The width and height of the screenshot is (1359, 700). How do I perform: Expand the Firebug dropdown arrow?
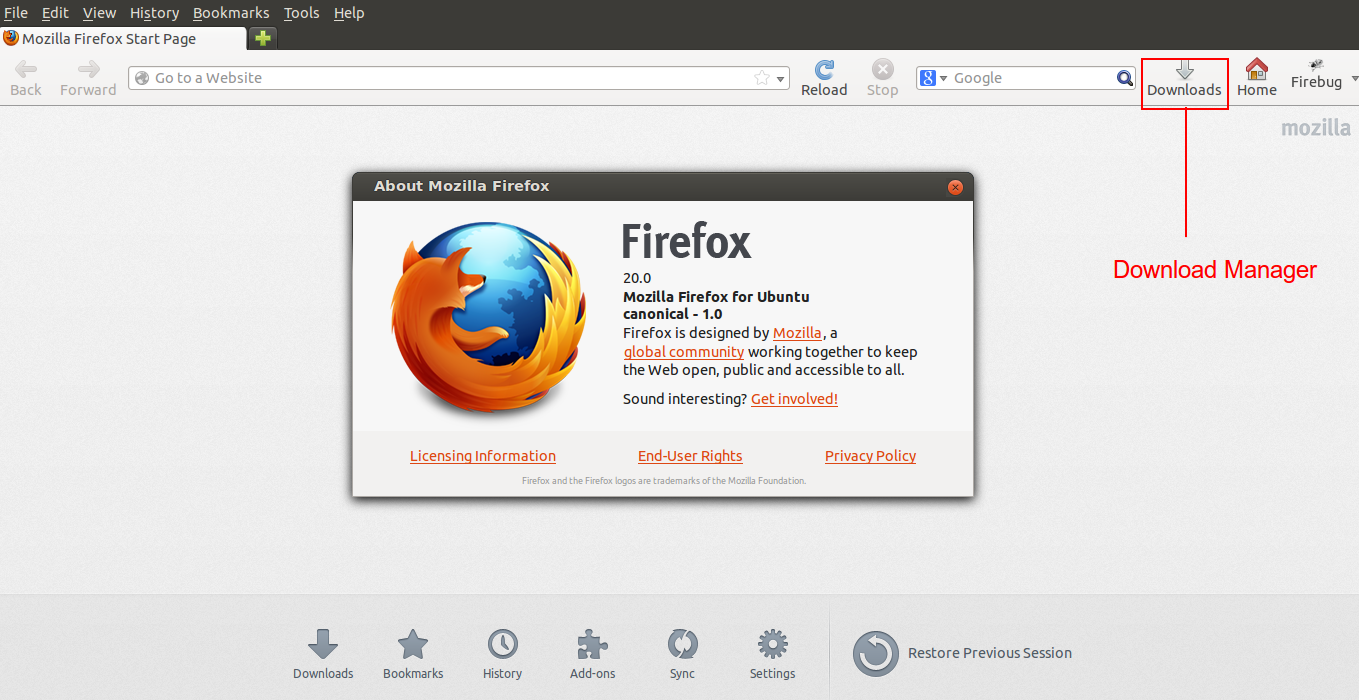[x=1354, y=78]
